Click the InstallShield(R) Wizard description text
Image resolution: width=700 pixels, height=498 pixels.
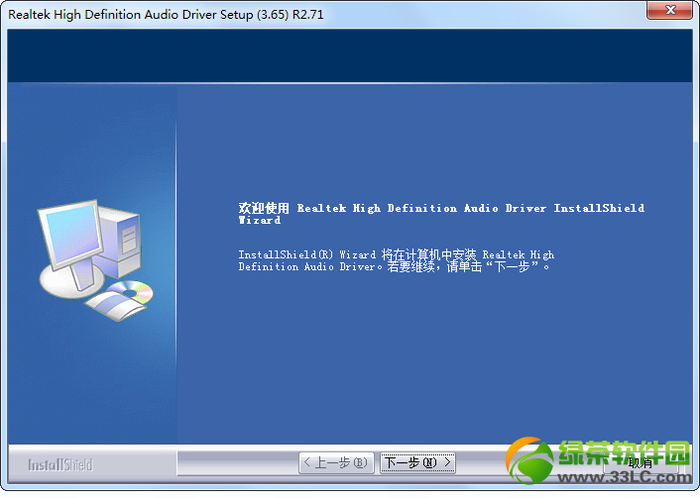(x=396, y=261)
